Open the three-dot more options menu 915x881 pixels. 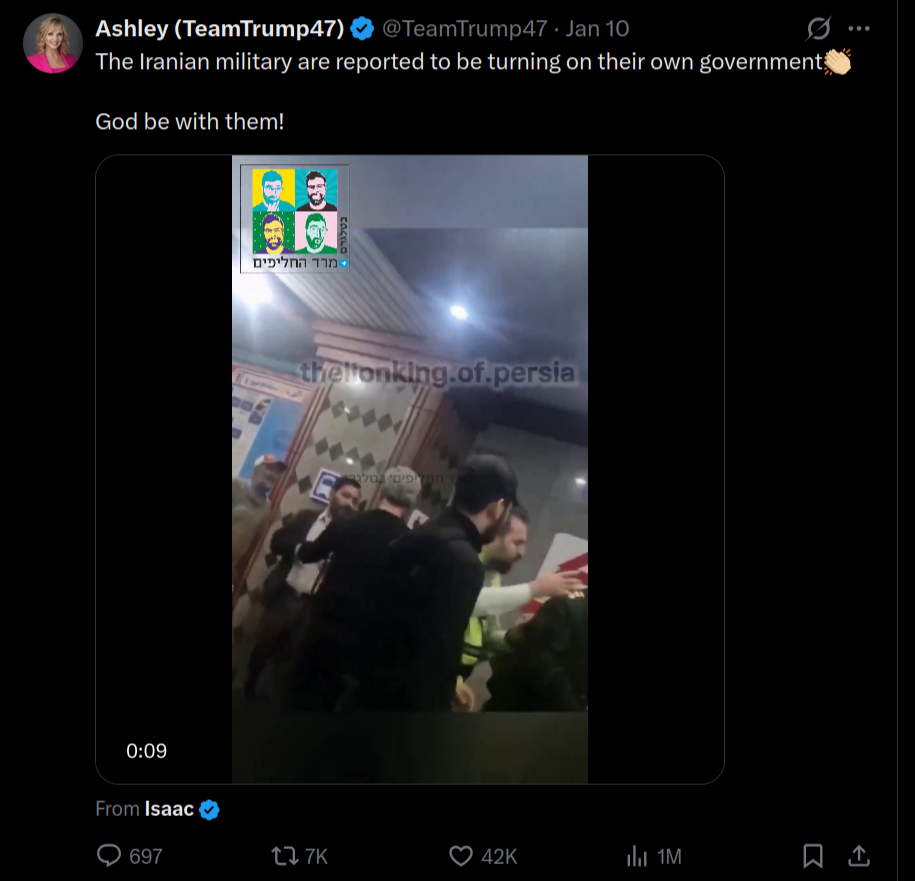858,28
